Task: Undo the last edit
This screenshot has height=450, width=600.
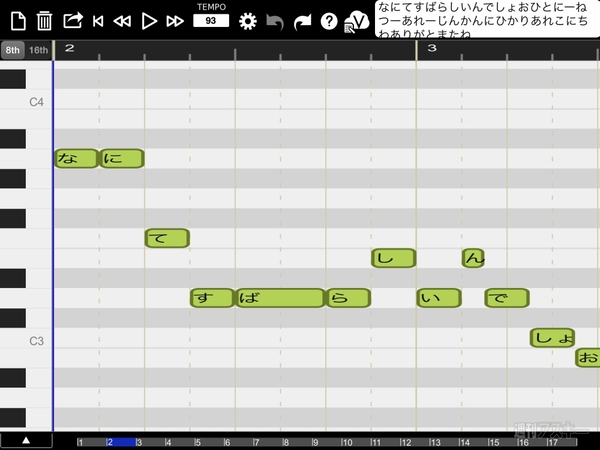Action: coord(275,22)
